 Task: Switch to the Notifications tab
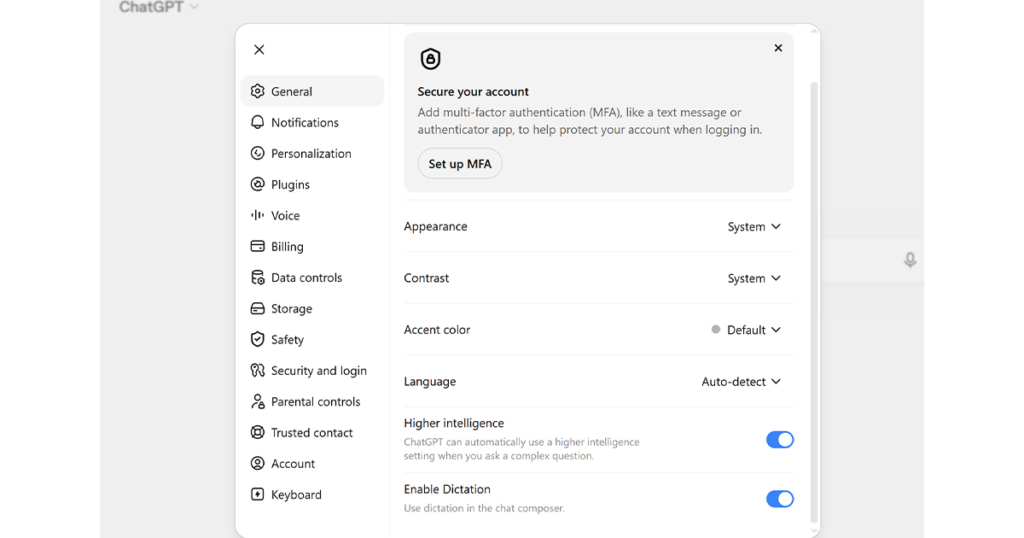click(312, 122)
